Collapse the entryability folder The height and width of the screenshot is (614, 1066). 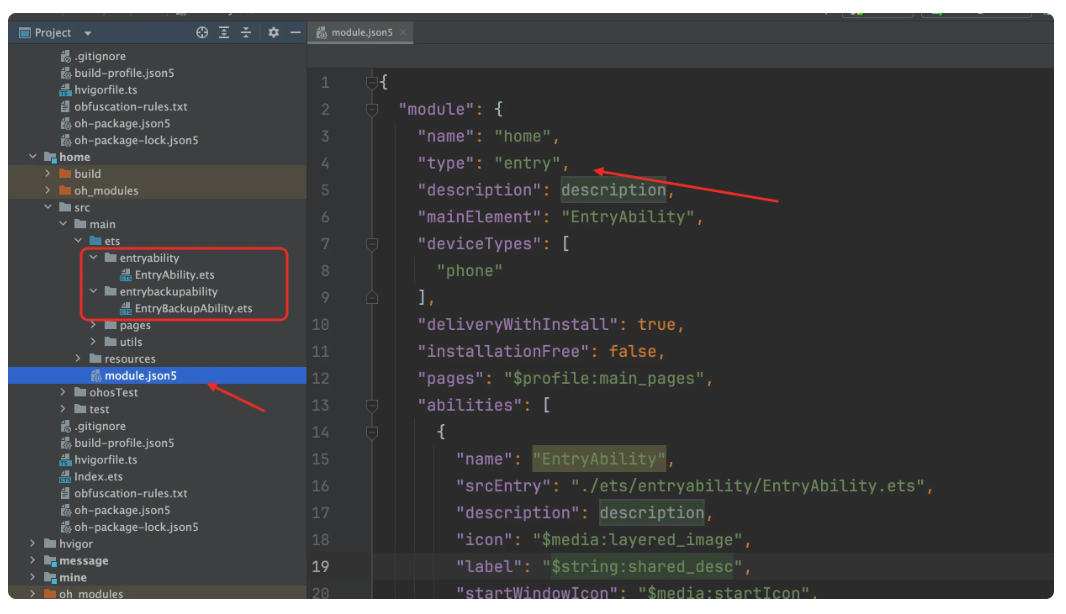pyautogui.click(x=94, y=258)
